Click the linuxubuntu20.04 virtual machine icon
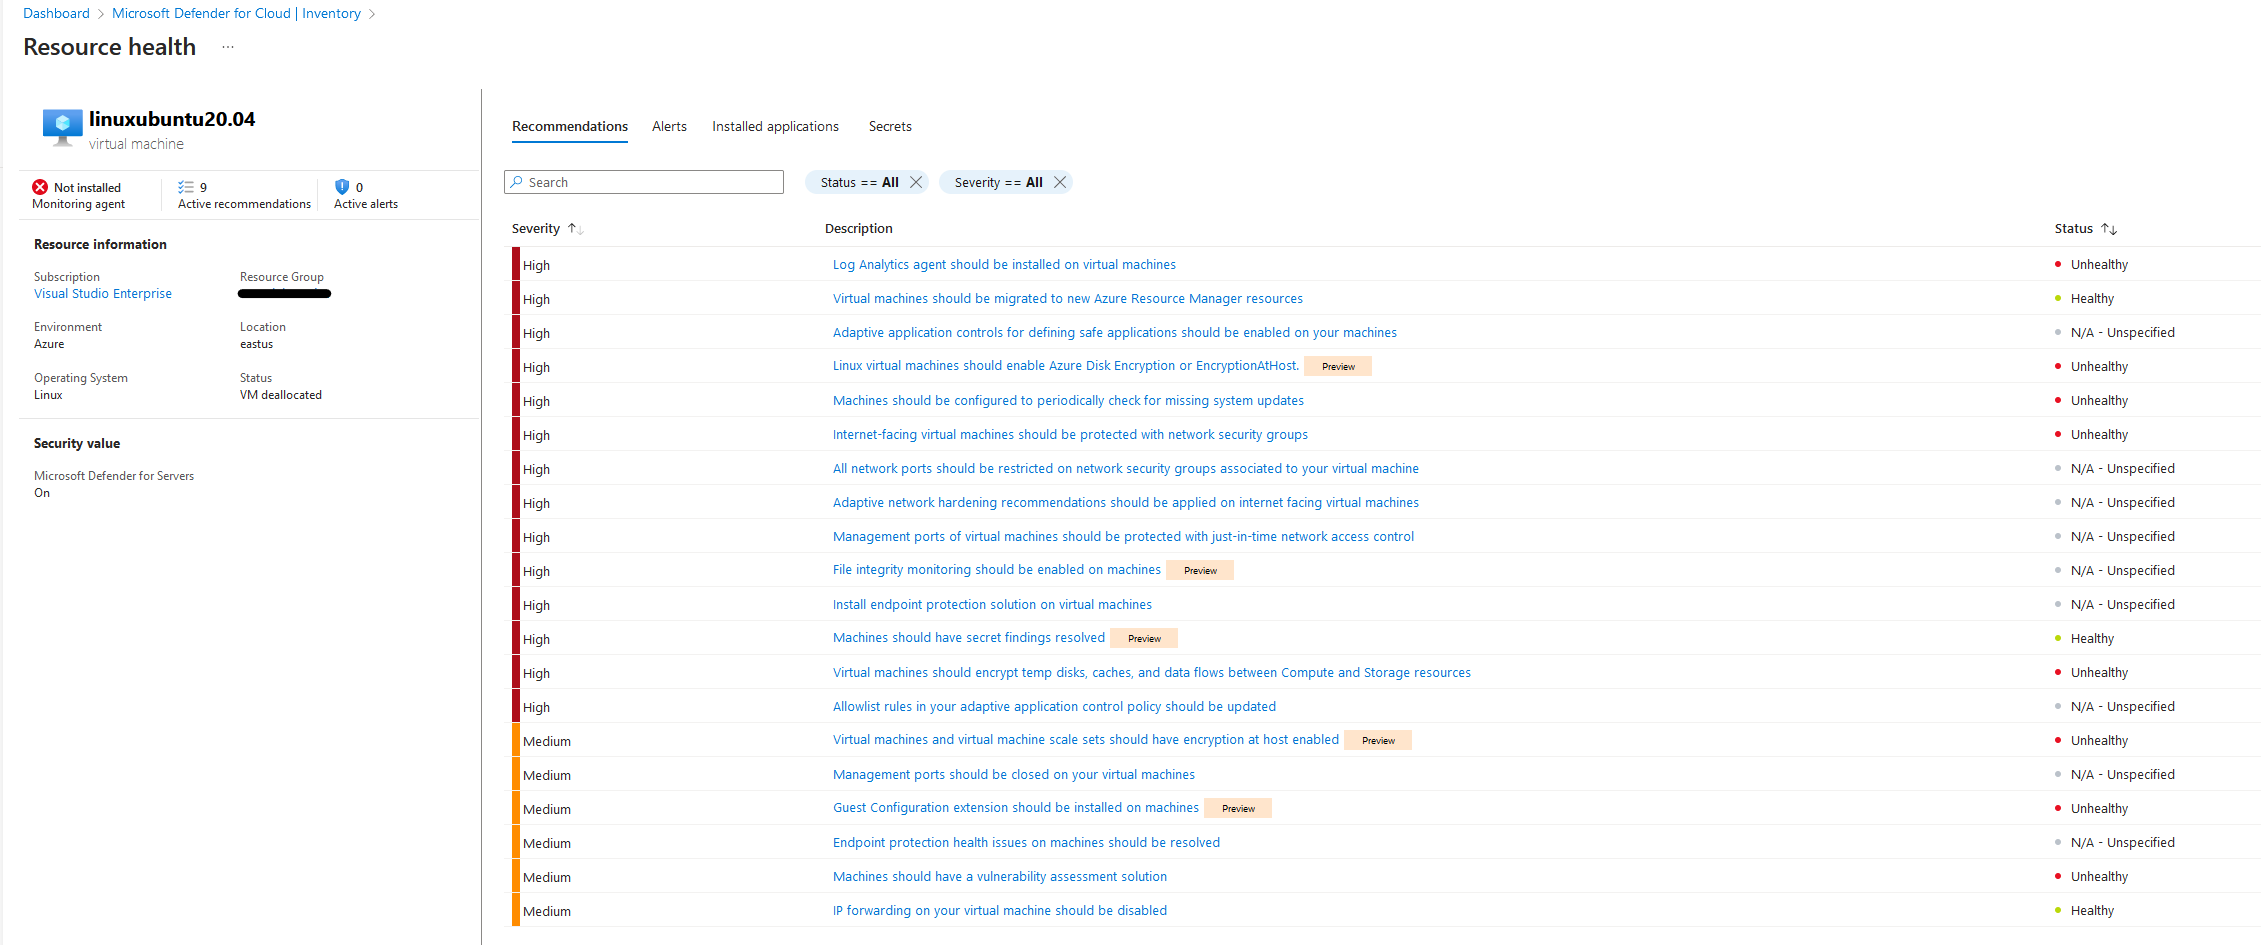The image size is (2261, 945). (x=62, y=127)
